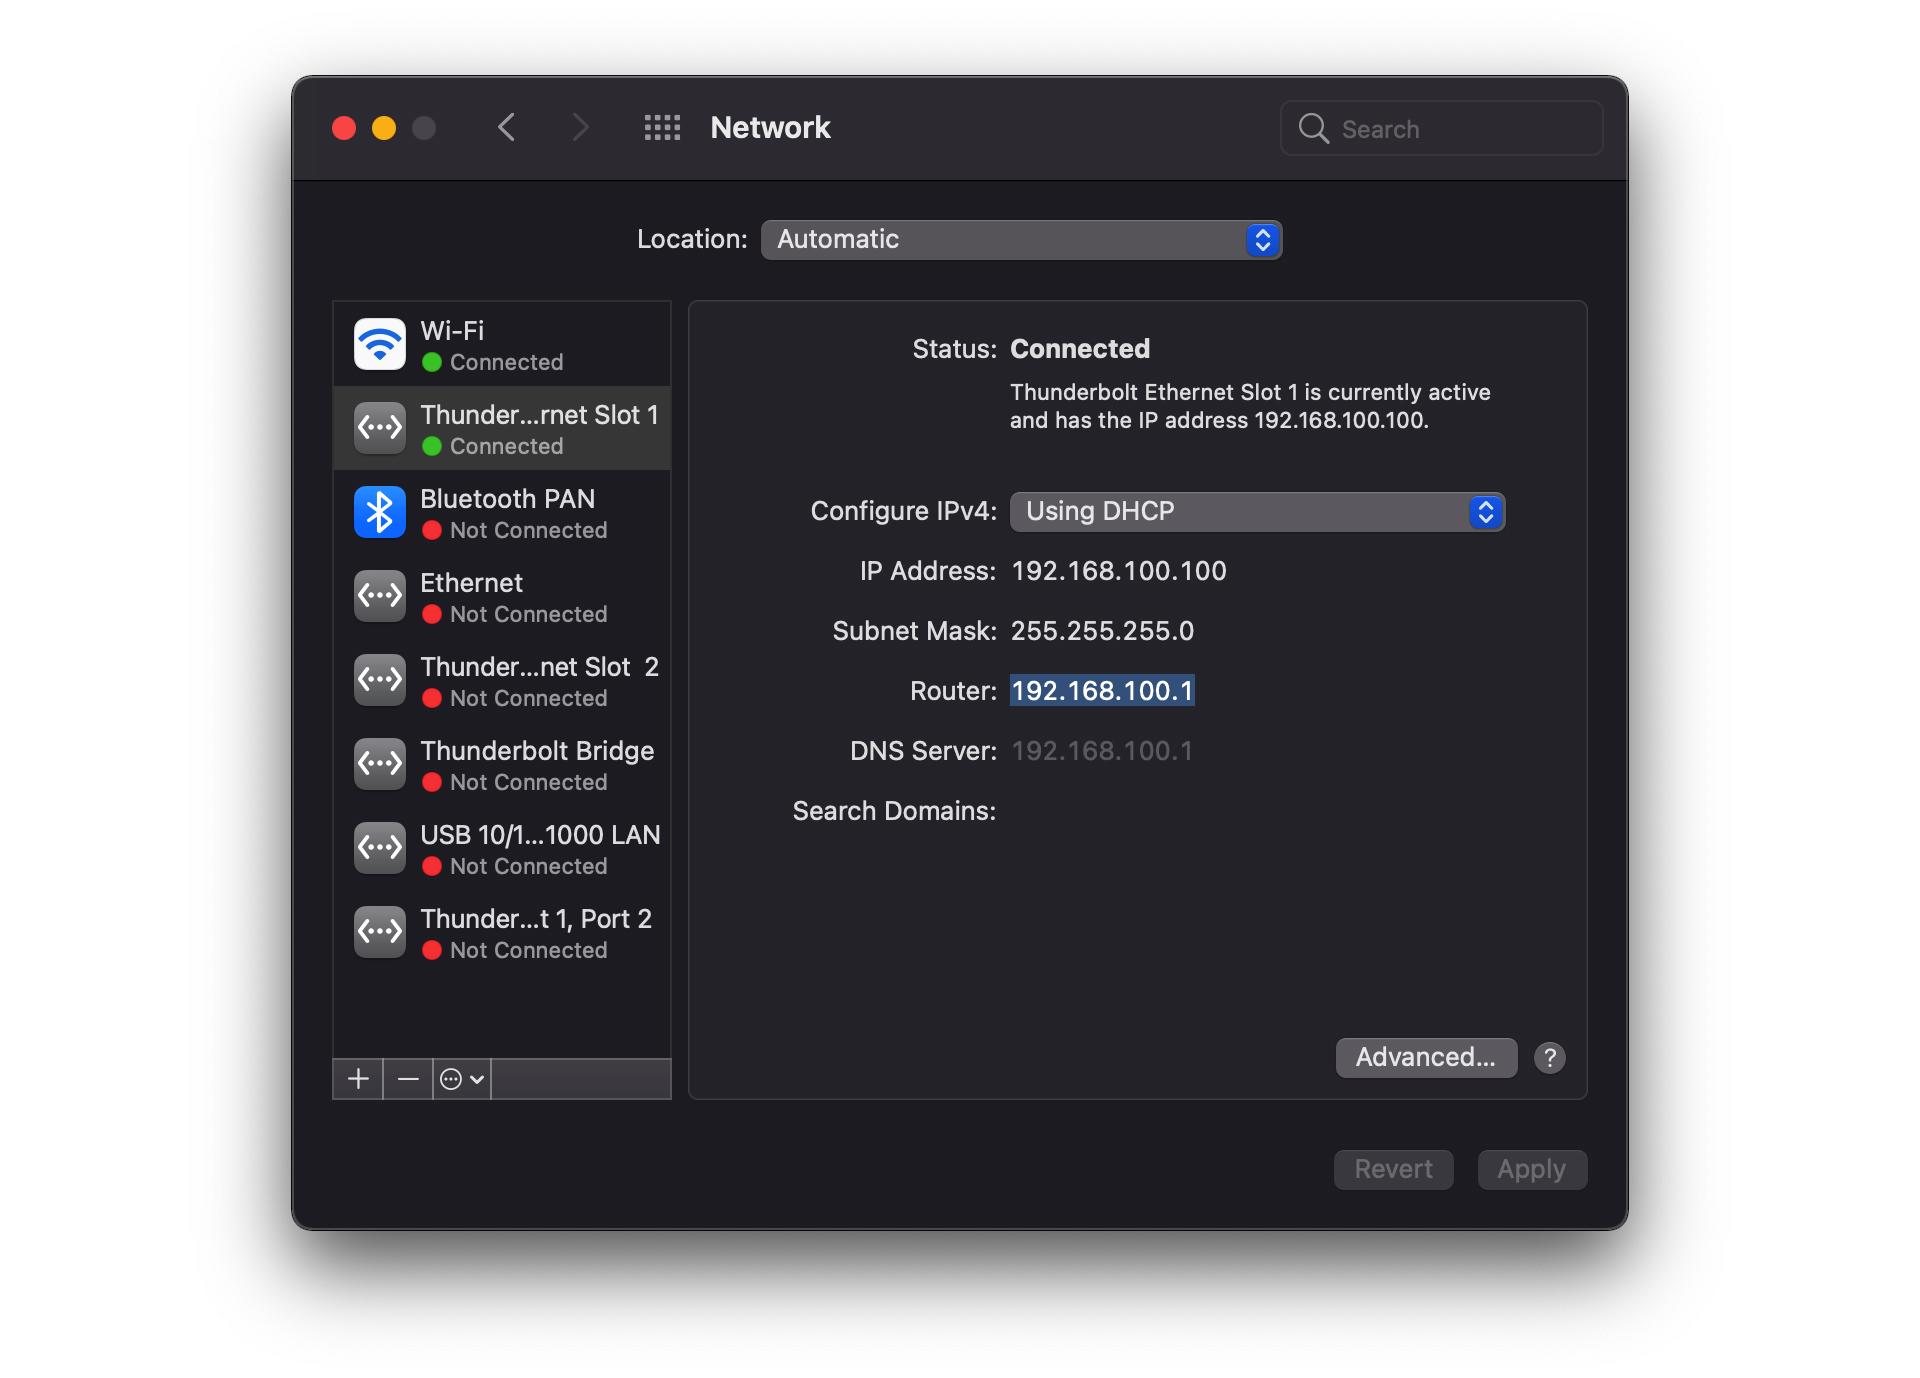The width and height of the screenshot is (1920, 1378).
Task: Open the Location Automatic dropdown
Action: pyautogui.click(x=1020, y=240)
